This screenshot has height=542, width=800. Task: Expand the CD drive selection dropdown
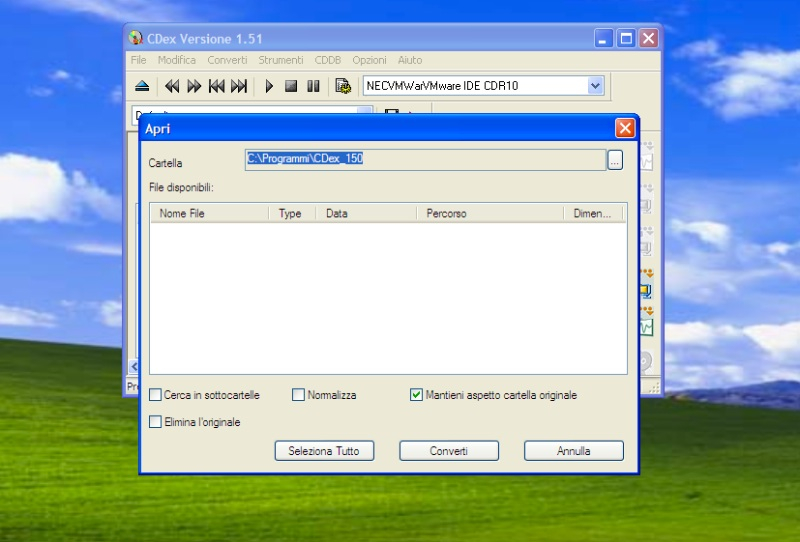pyautogui.click(x=595, y=86)
